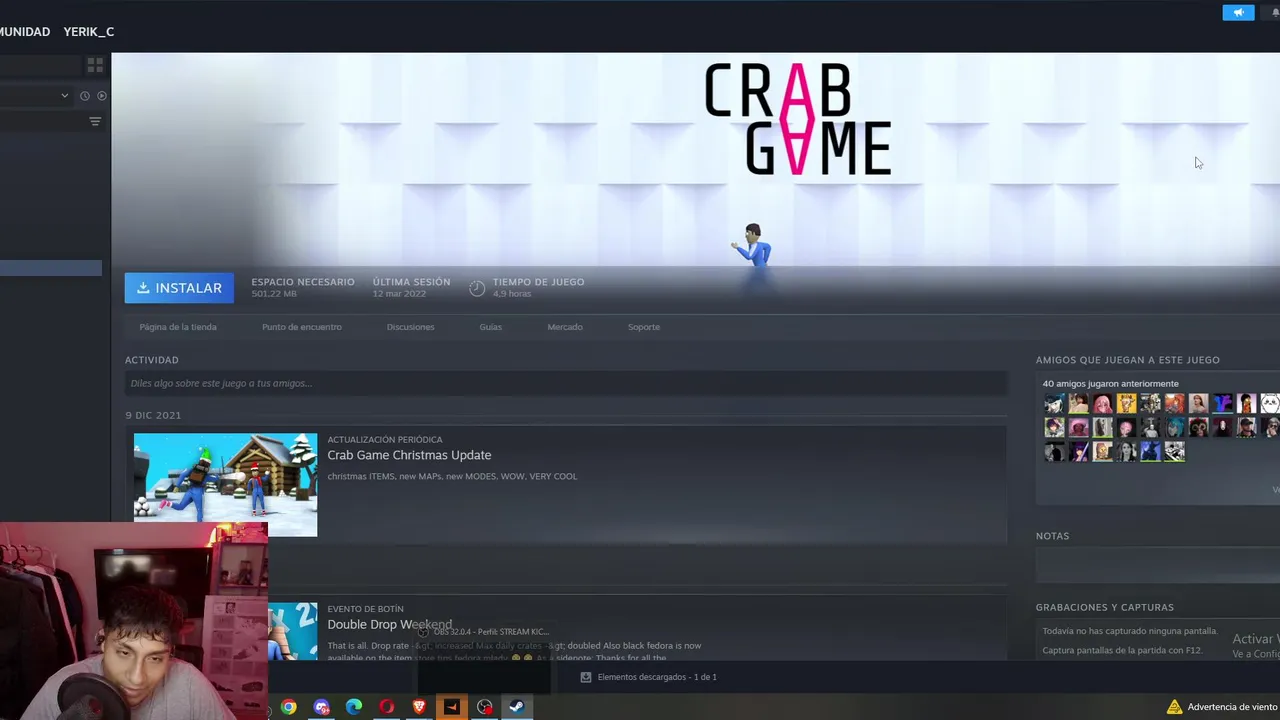This screenshot has width=1280, height=720.
Task: Click the ready-to-play filter icon
Action: pyautogui.click(x=101, y=96)
